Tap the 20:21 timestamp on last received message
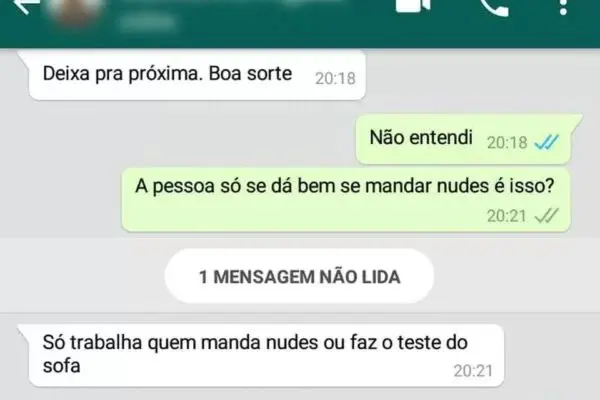The width and height of the screenshot is (600, 400). point(473,371)
